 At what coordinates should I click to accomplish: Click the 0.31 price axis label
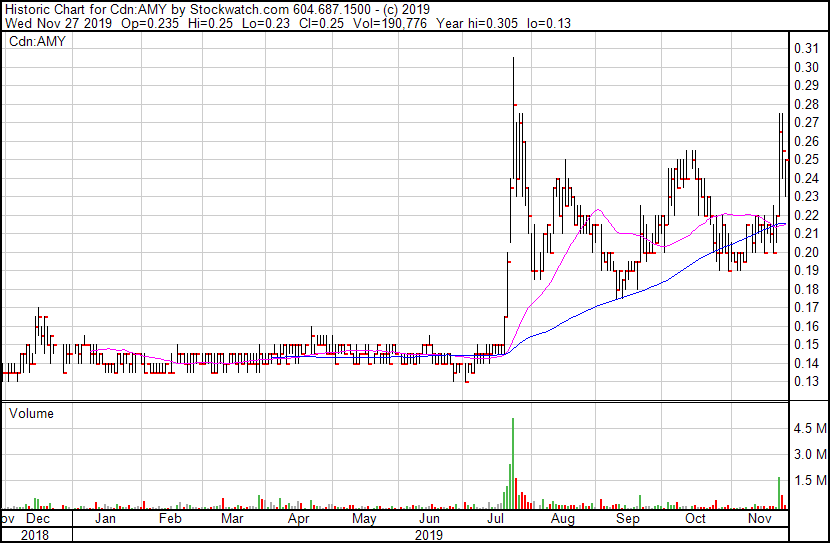point(806,49)
